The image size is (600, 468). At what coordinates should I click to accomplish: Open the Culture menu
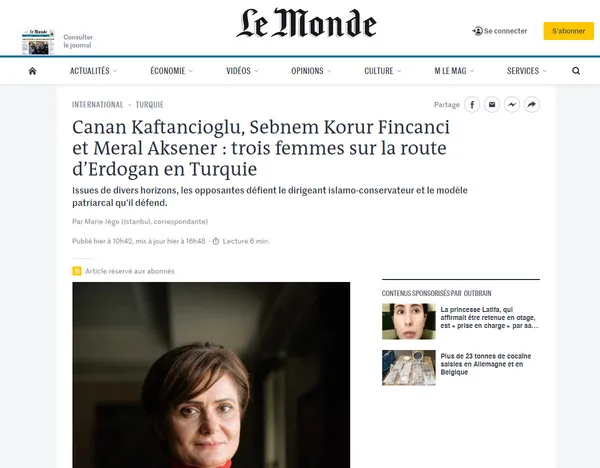pos(383,71)
